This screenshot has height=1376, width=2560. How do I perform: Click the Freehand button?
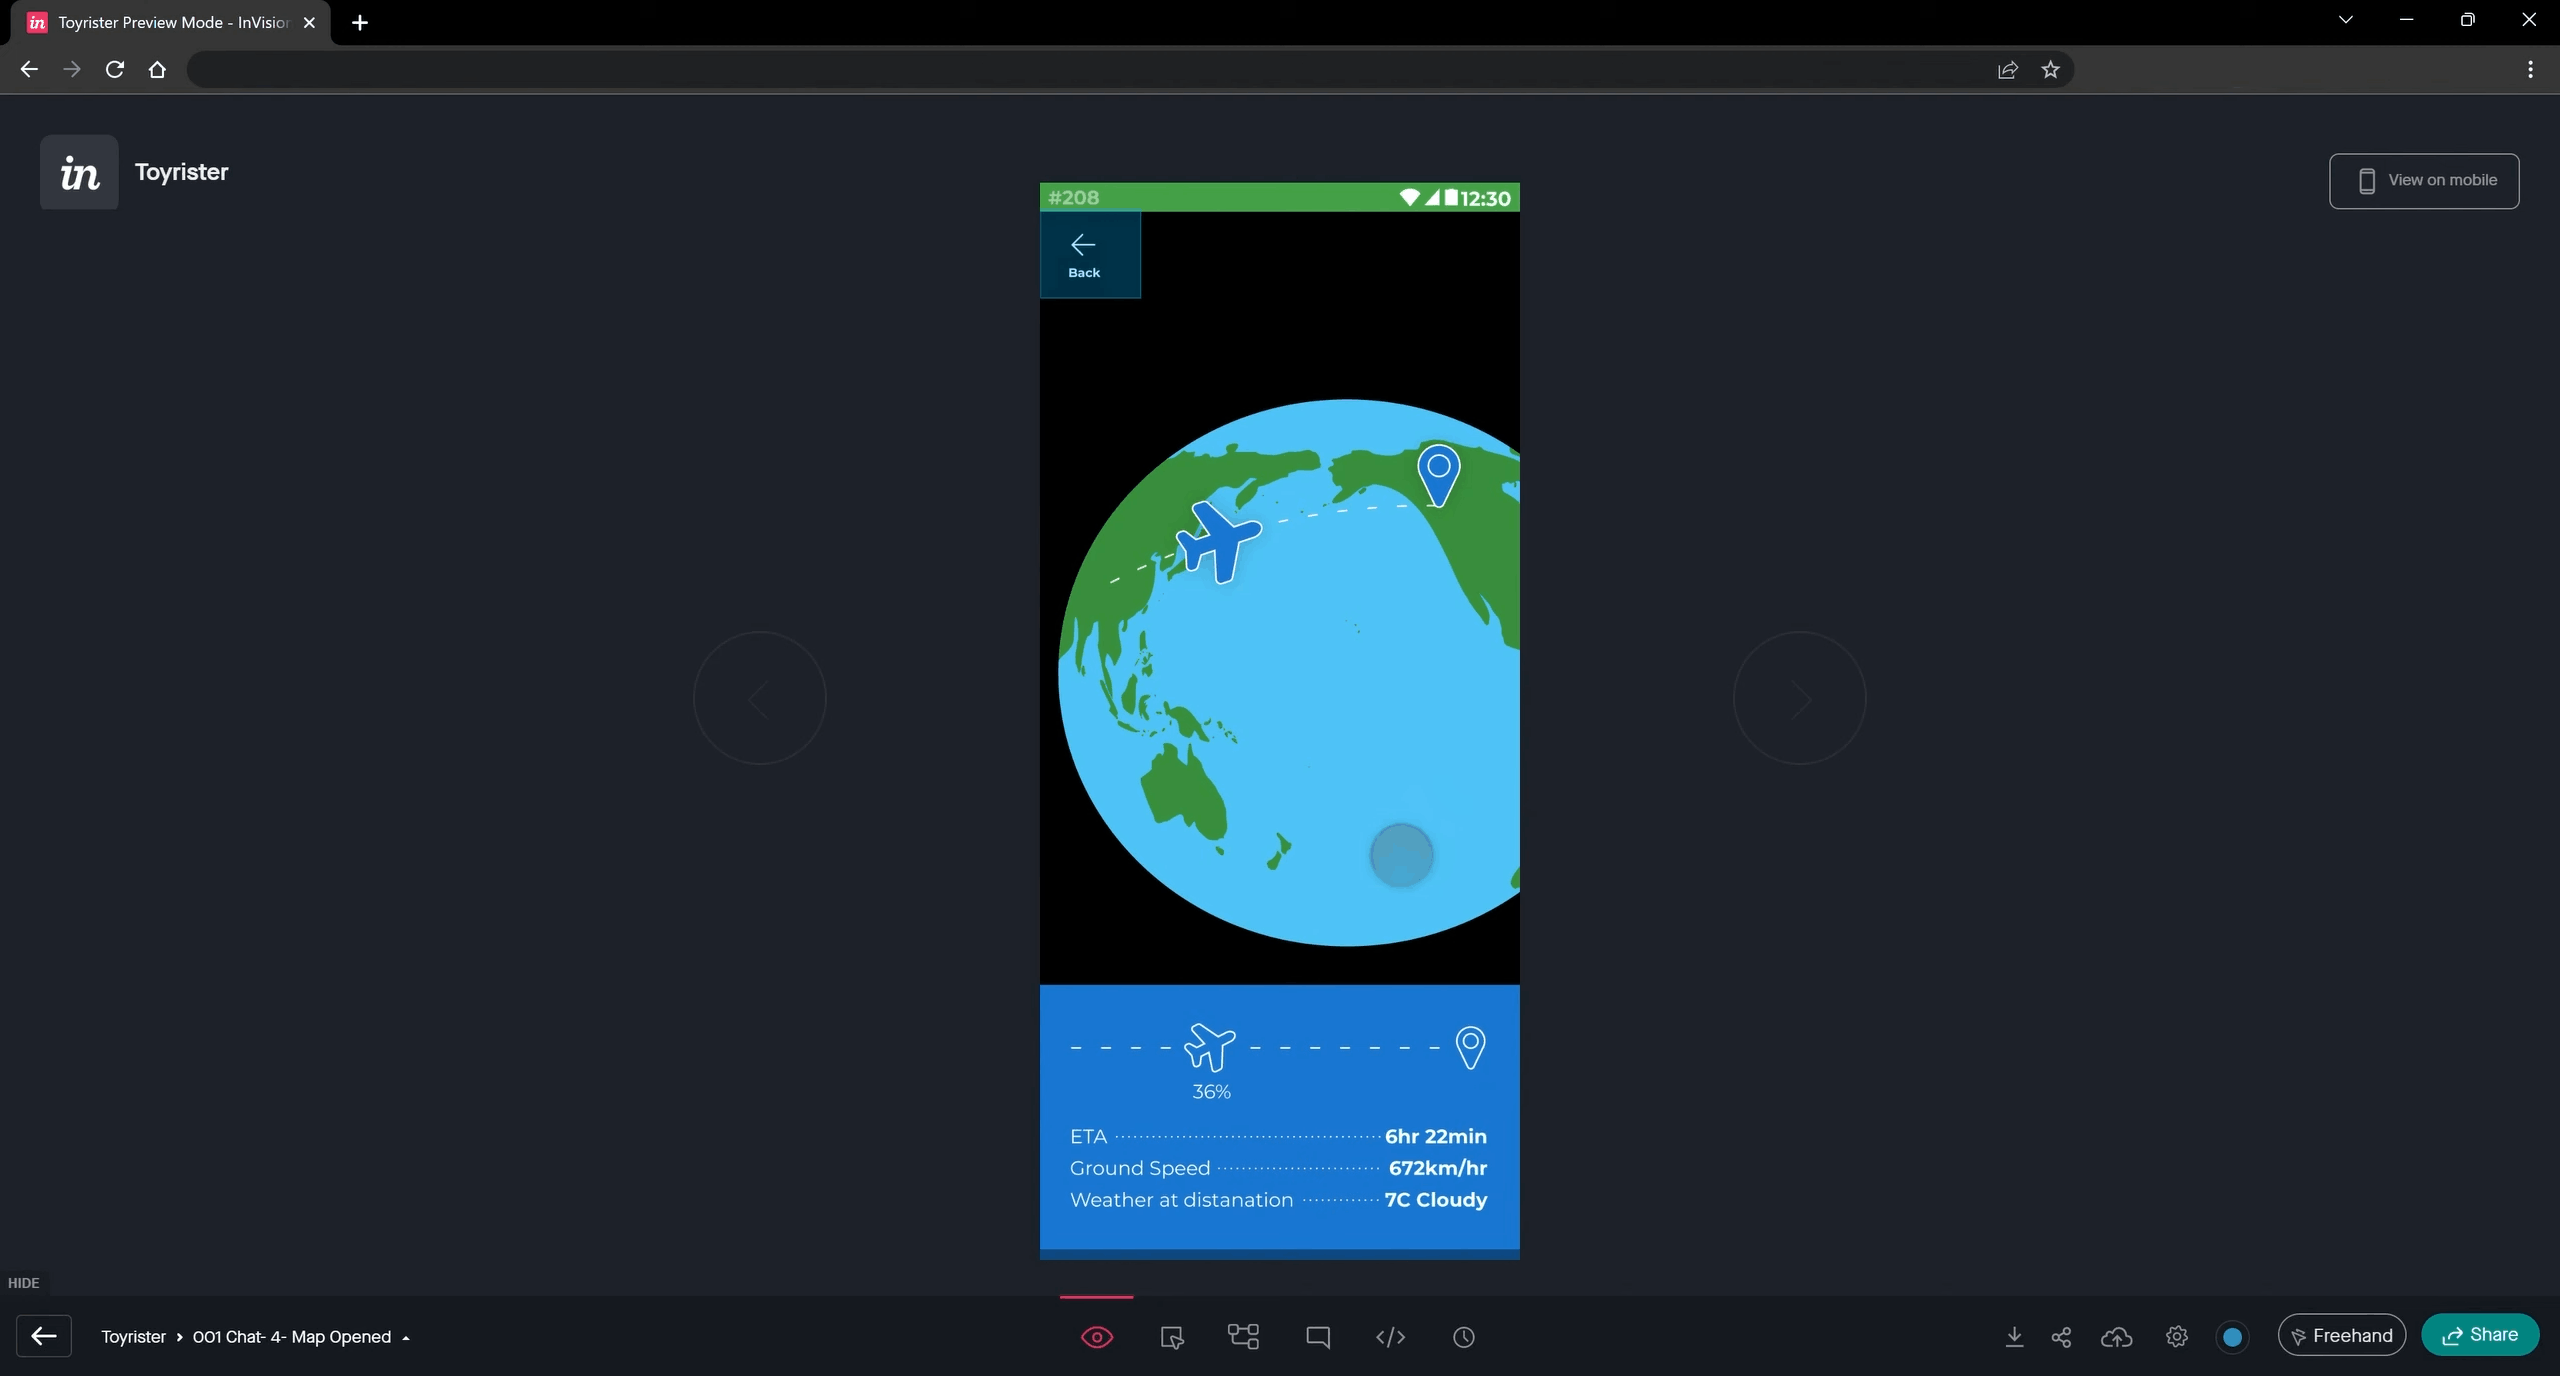pos(2341,1335)
